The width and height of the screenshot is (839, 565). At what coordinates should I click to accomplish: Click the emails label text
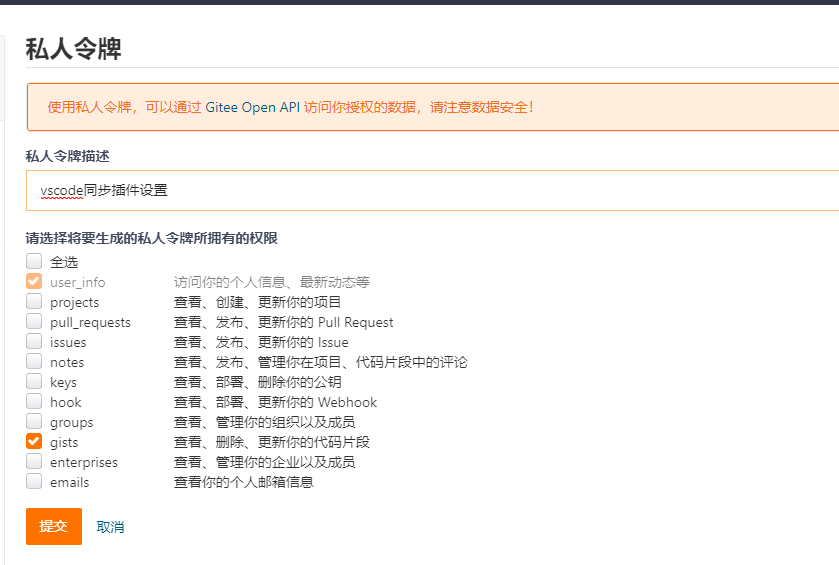click(70, 483)
